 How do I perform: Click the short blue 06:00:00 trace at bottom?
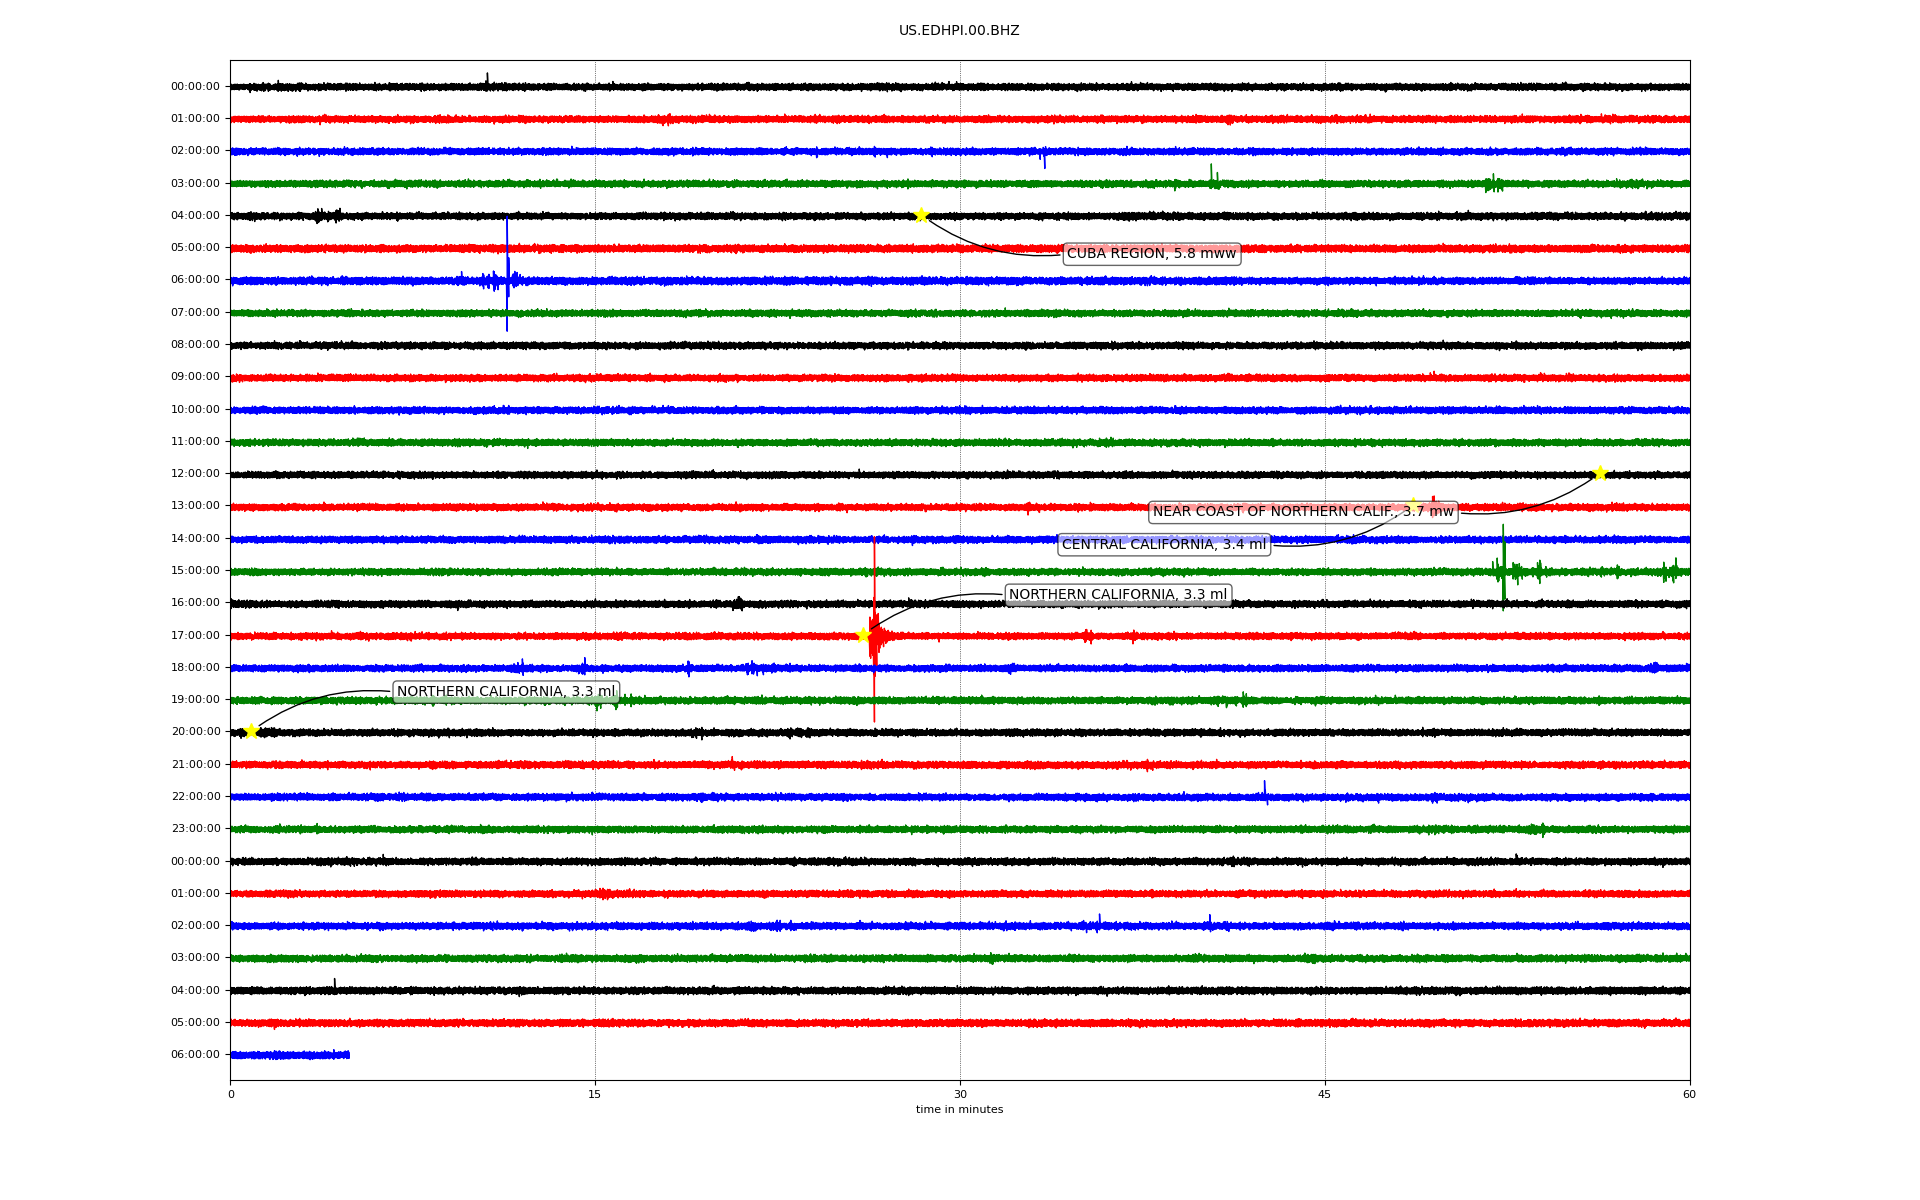click(x=290, y=1055)
